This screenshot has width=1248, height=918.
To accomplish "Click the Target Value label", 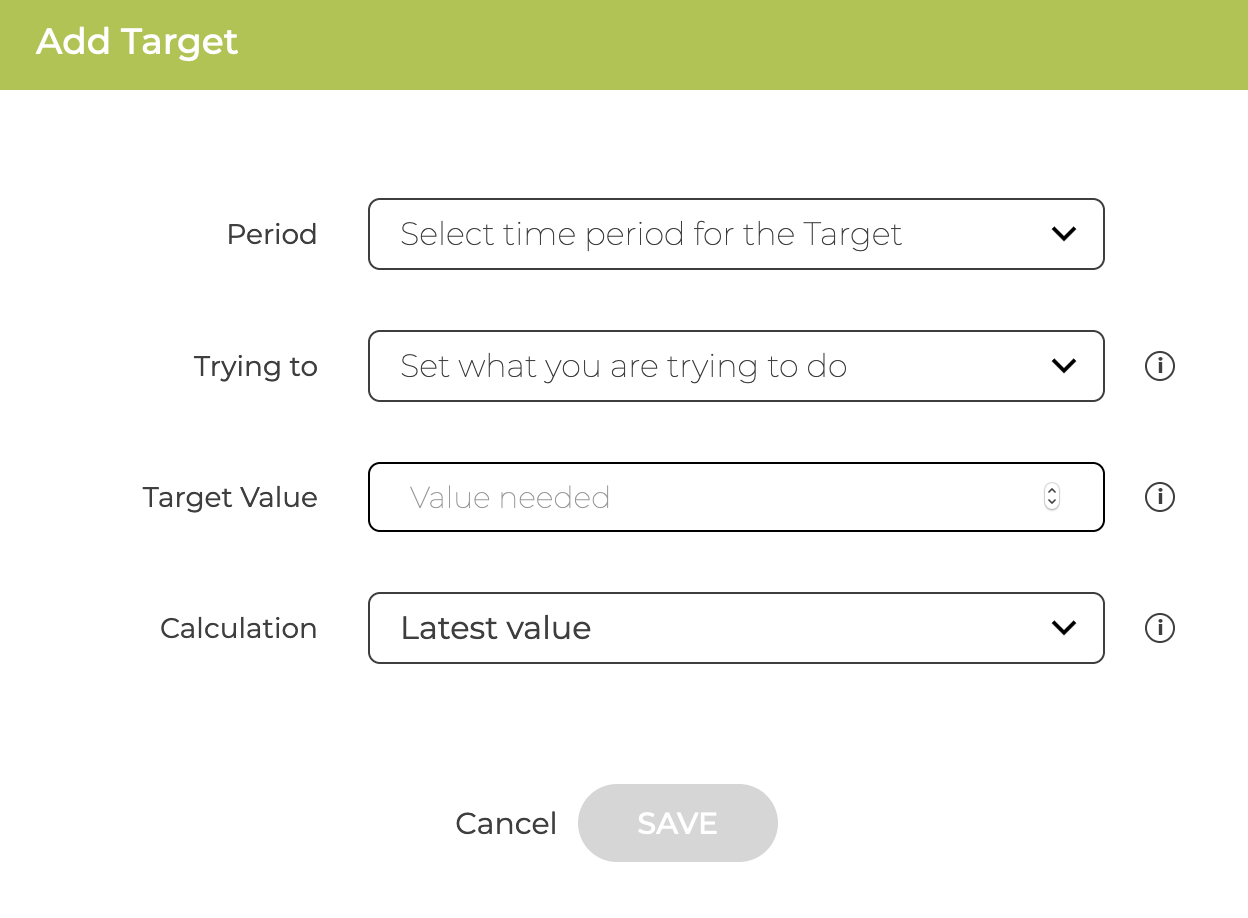I will (230, 497).
